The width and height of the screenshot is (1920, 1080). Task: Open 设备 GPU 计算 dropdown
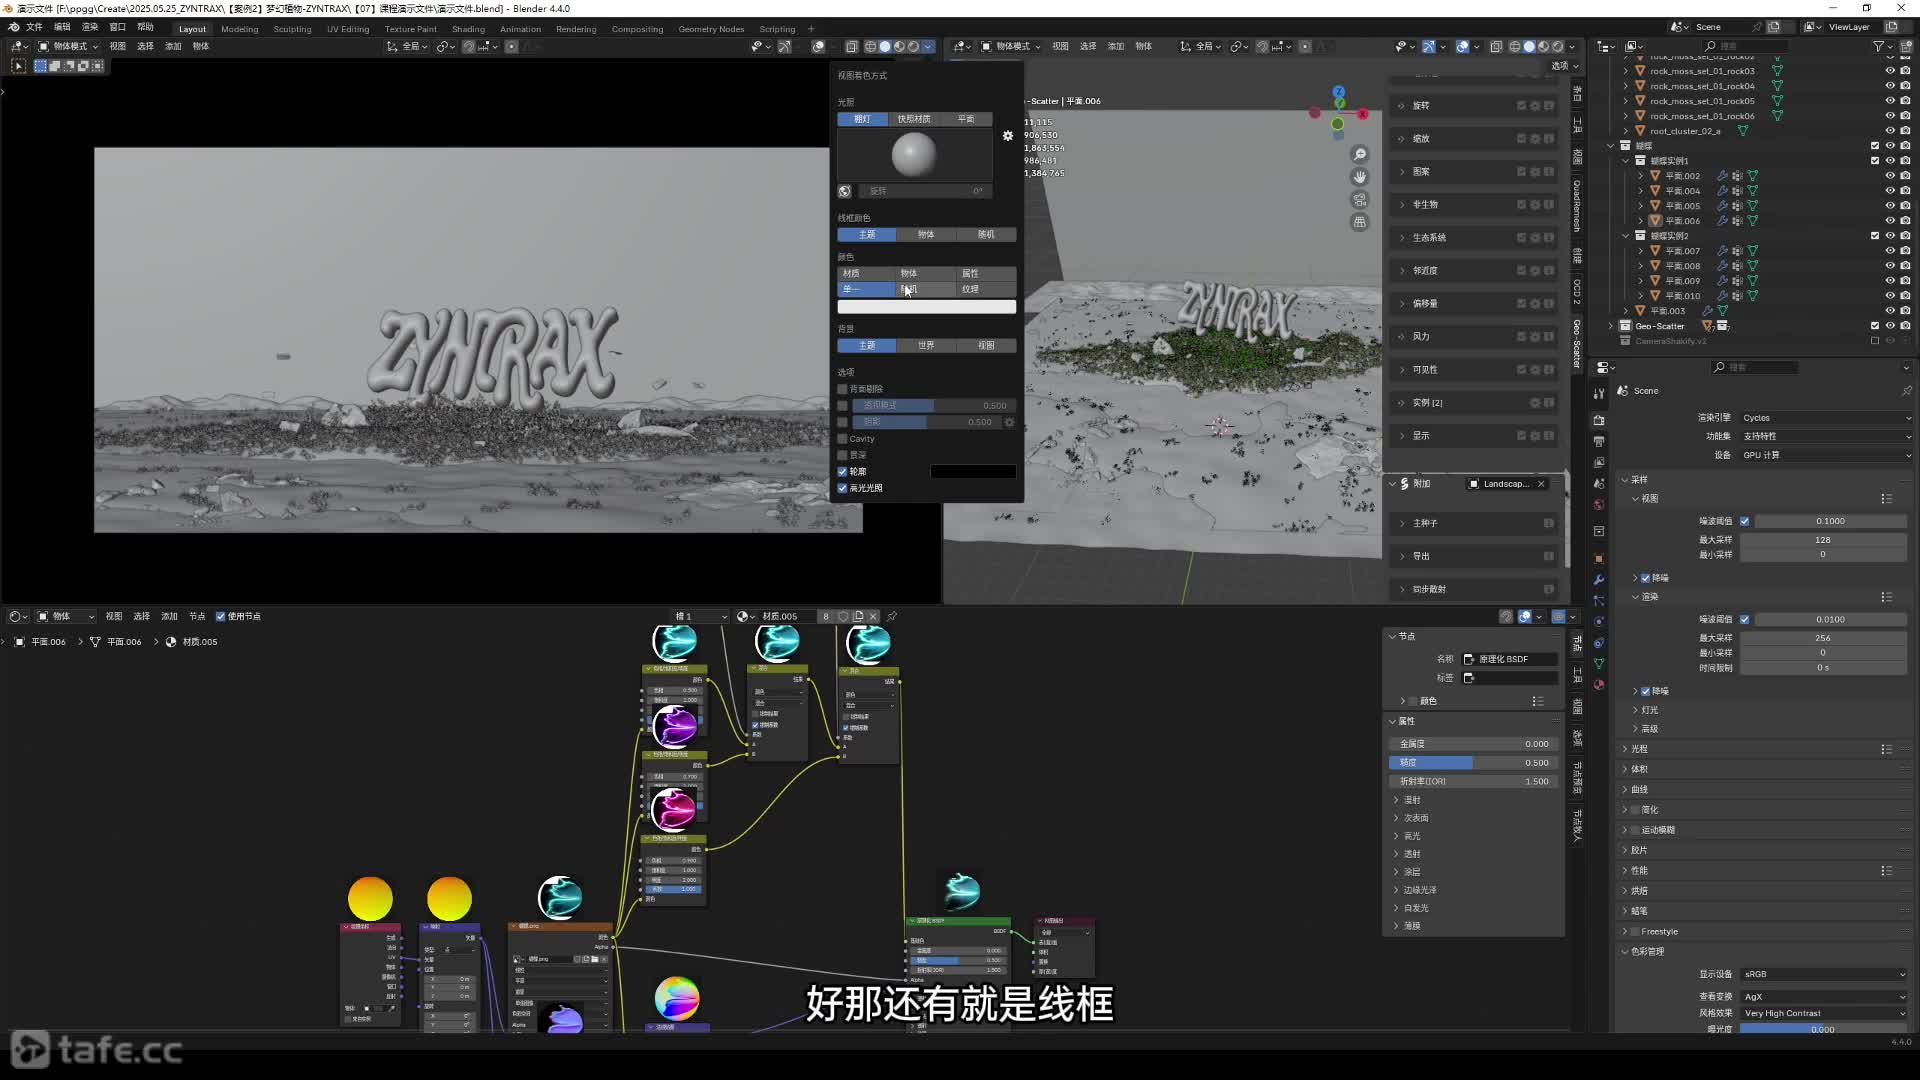coord(1825,455)
